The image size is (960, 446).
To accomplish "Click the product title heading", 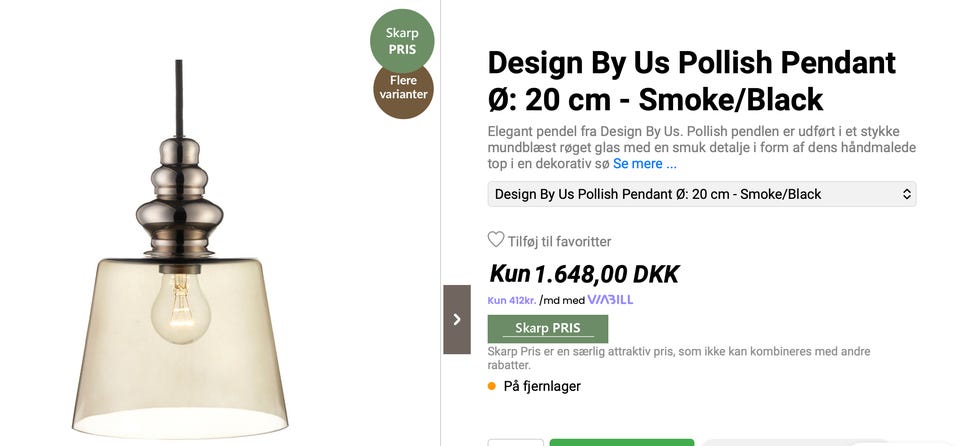I will [x=691, y=81].
